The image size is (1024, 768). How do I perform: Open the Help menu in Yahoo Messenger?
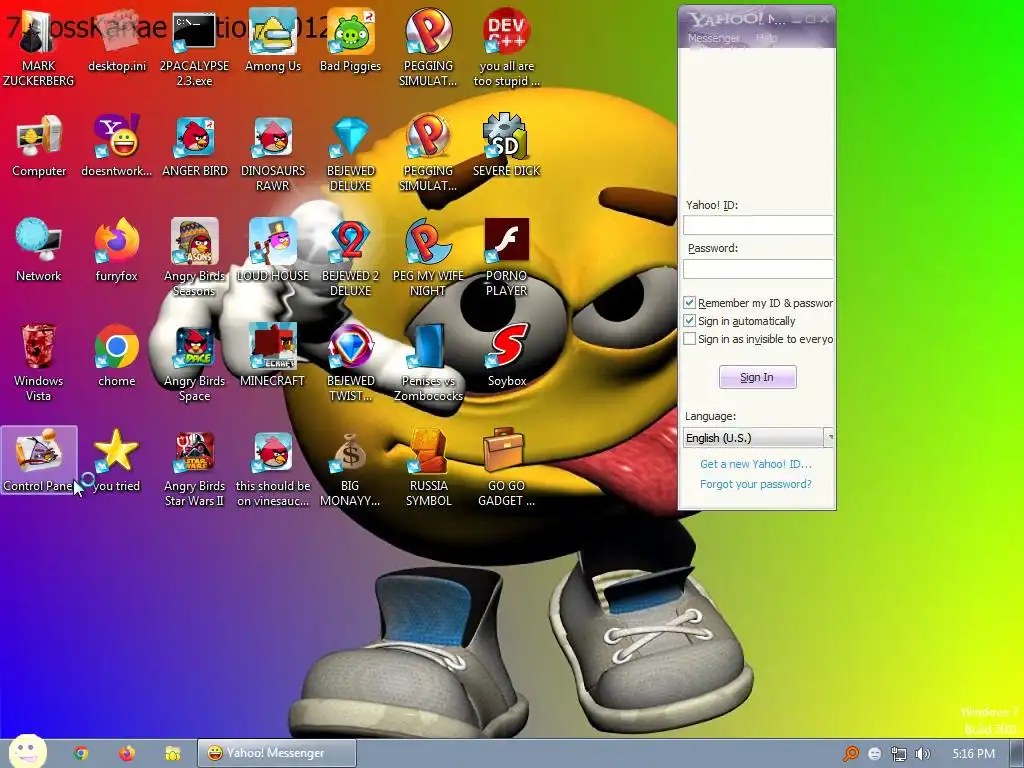[766, 38]
